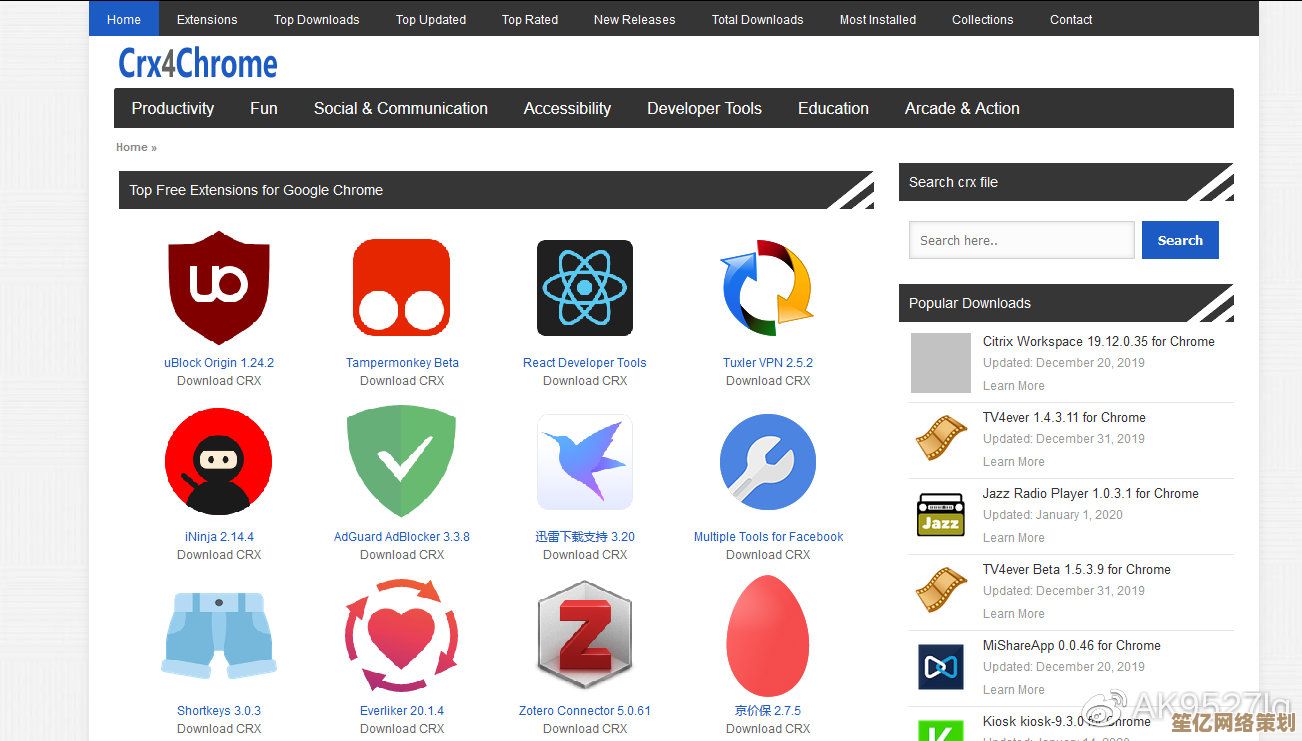Browse the Fun category

click(x=264, y=108)
